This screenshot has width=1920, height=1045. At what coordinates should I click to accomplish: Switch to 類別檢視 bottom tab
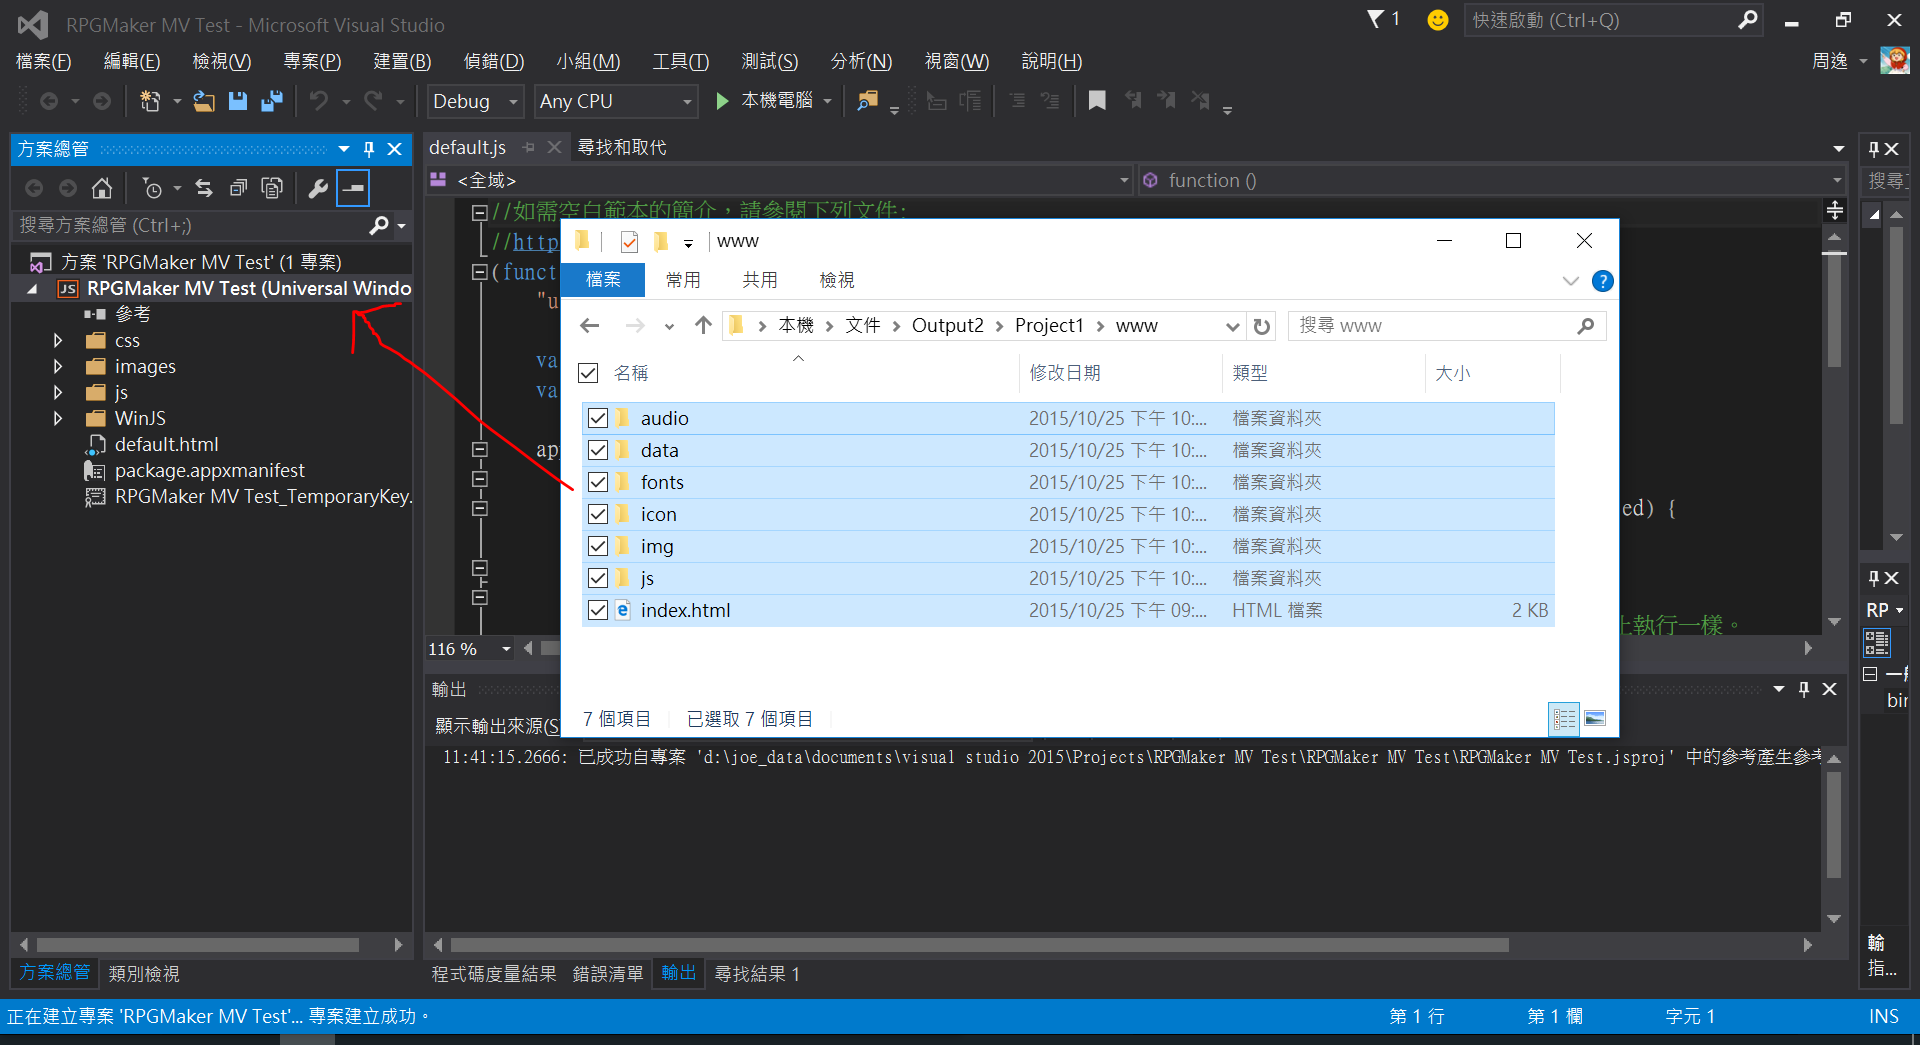coord(144,973)
